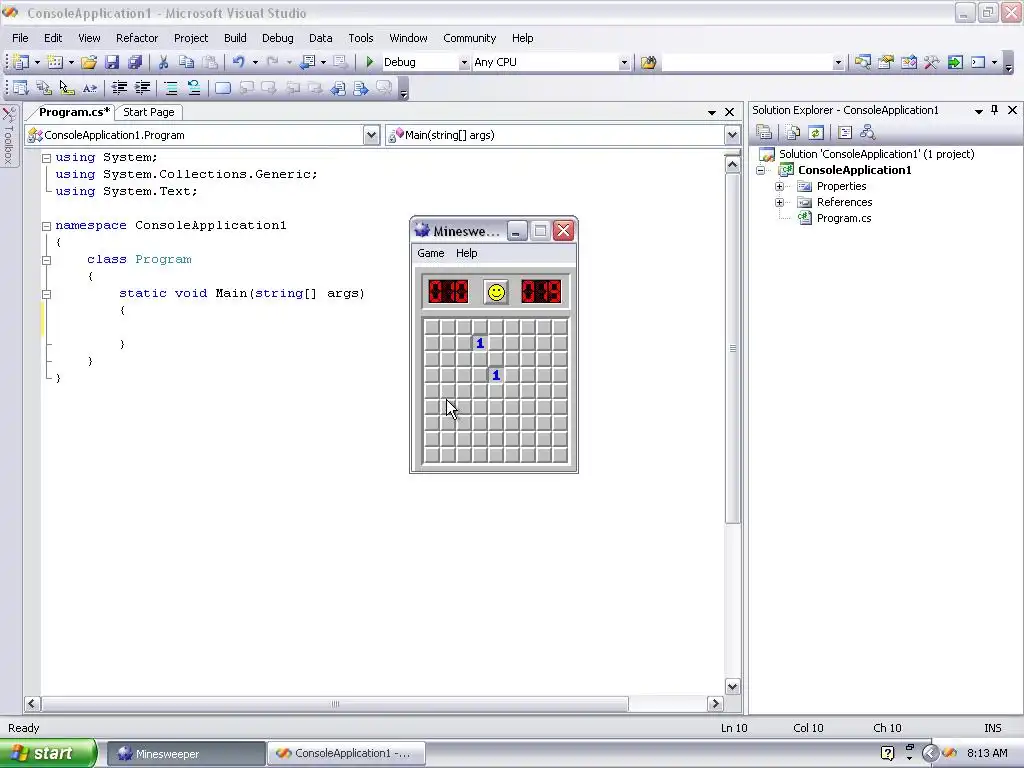Collapse the Main method outline block

coord(46,294)
